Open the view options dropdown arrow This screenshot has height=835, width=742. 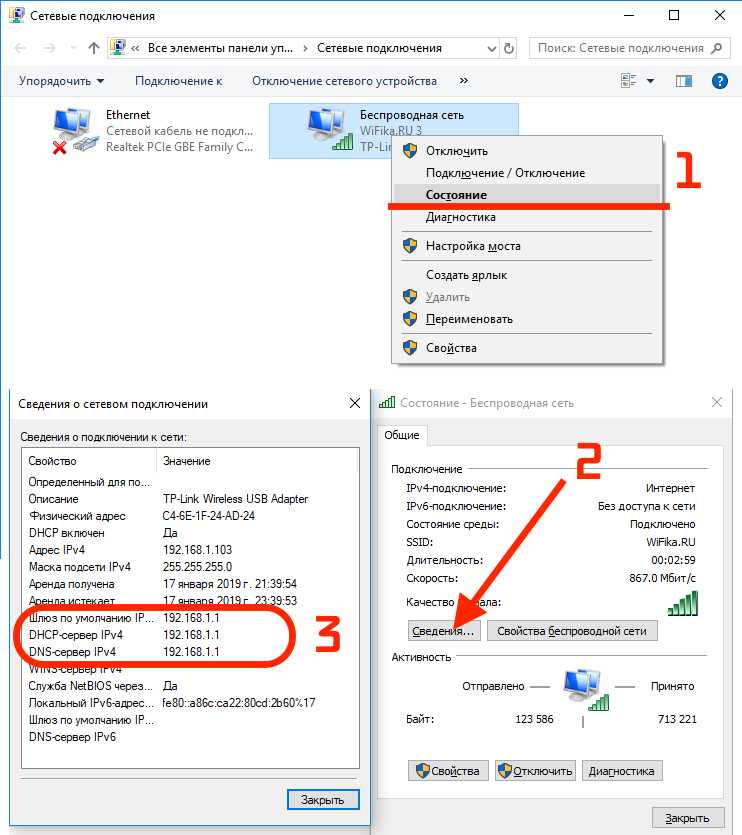[x=650, y=81]
